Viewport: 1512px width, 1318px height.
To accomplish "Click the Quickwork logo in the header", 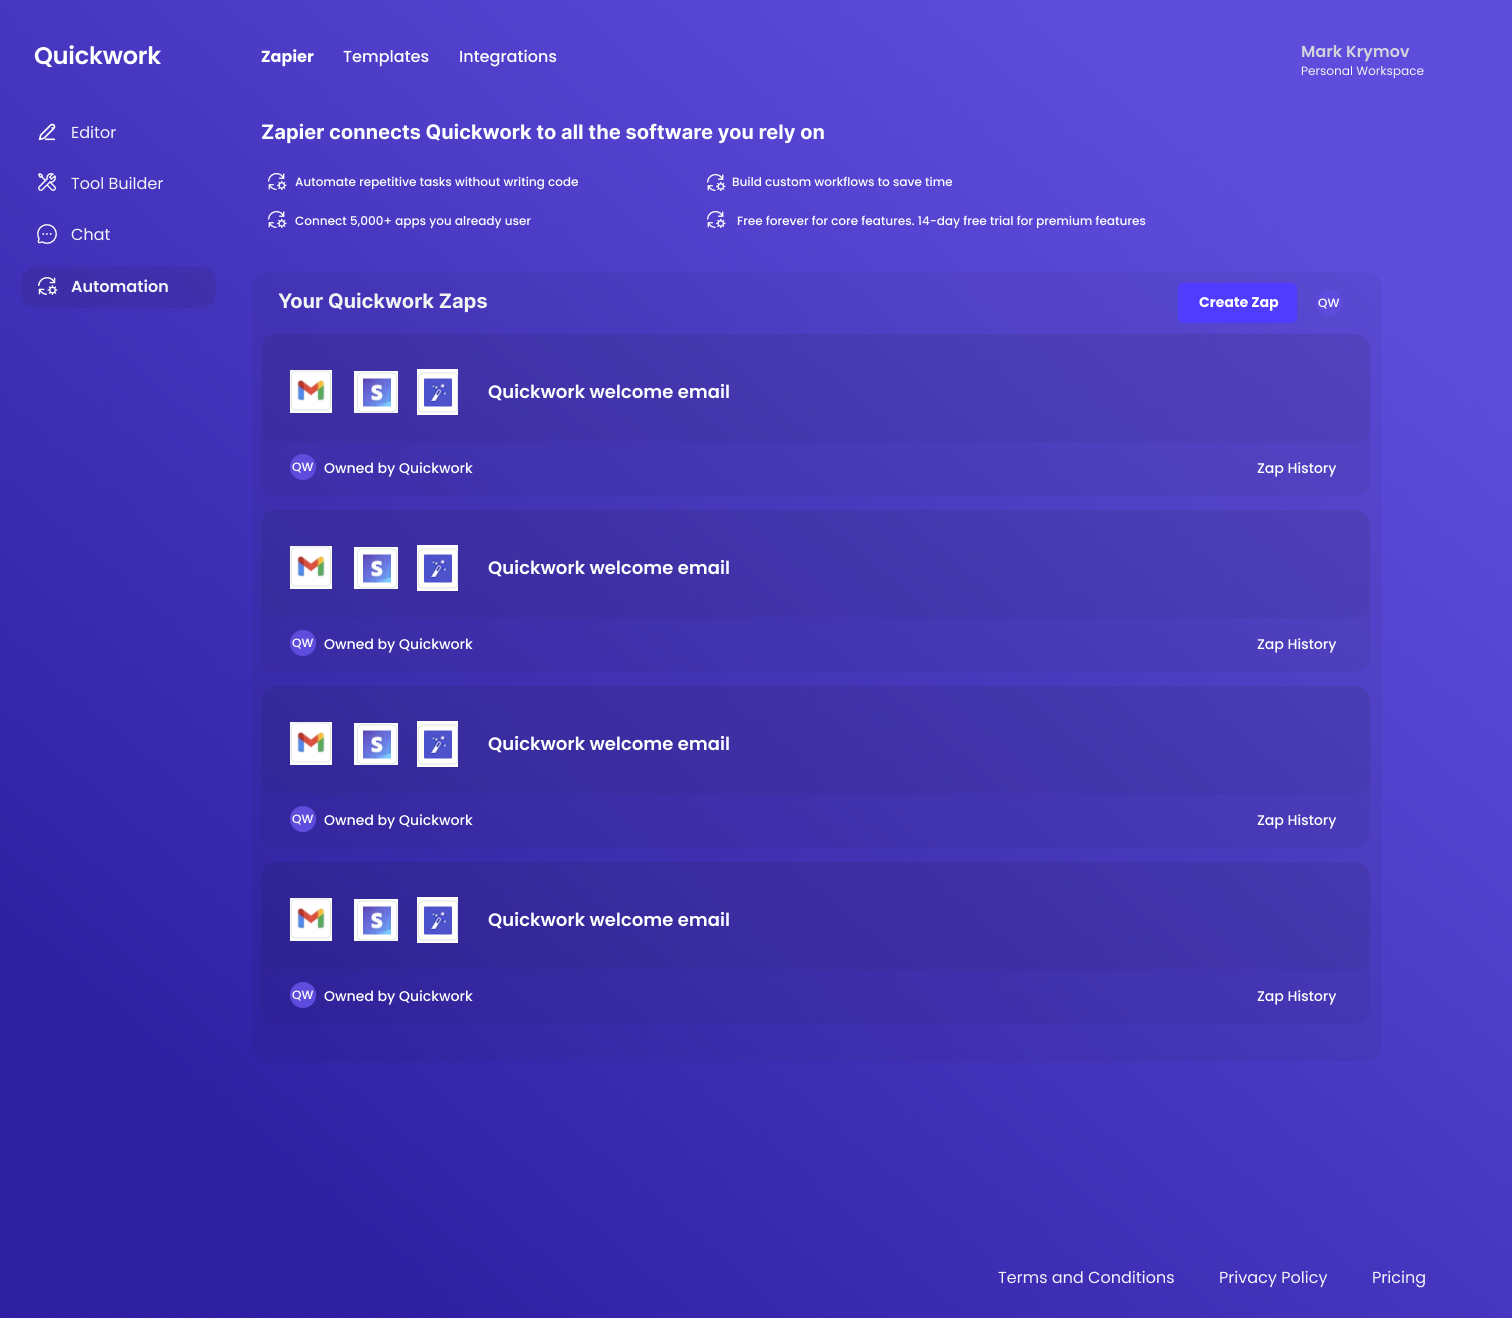I will click(97, 56).
